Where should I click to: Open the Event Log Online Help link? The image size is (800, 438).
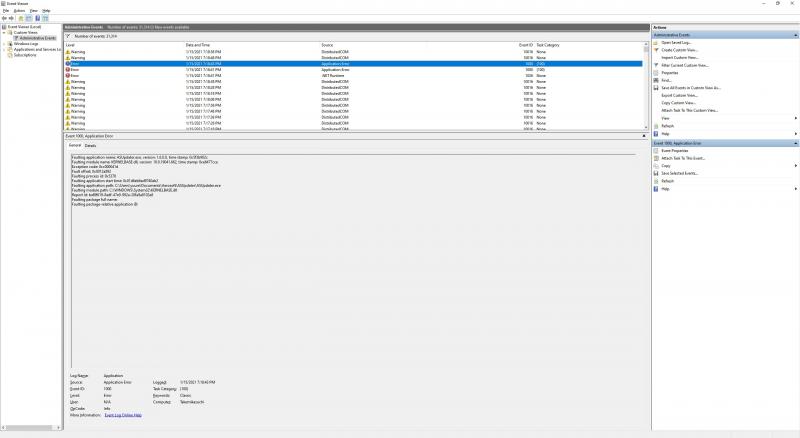pyautogui.click(x=123, y=415)
